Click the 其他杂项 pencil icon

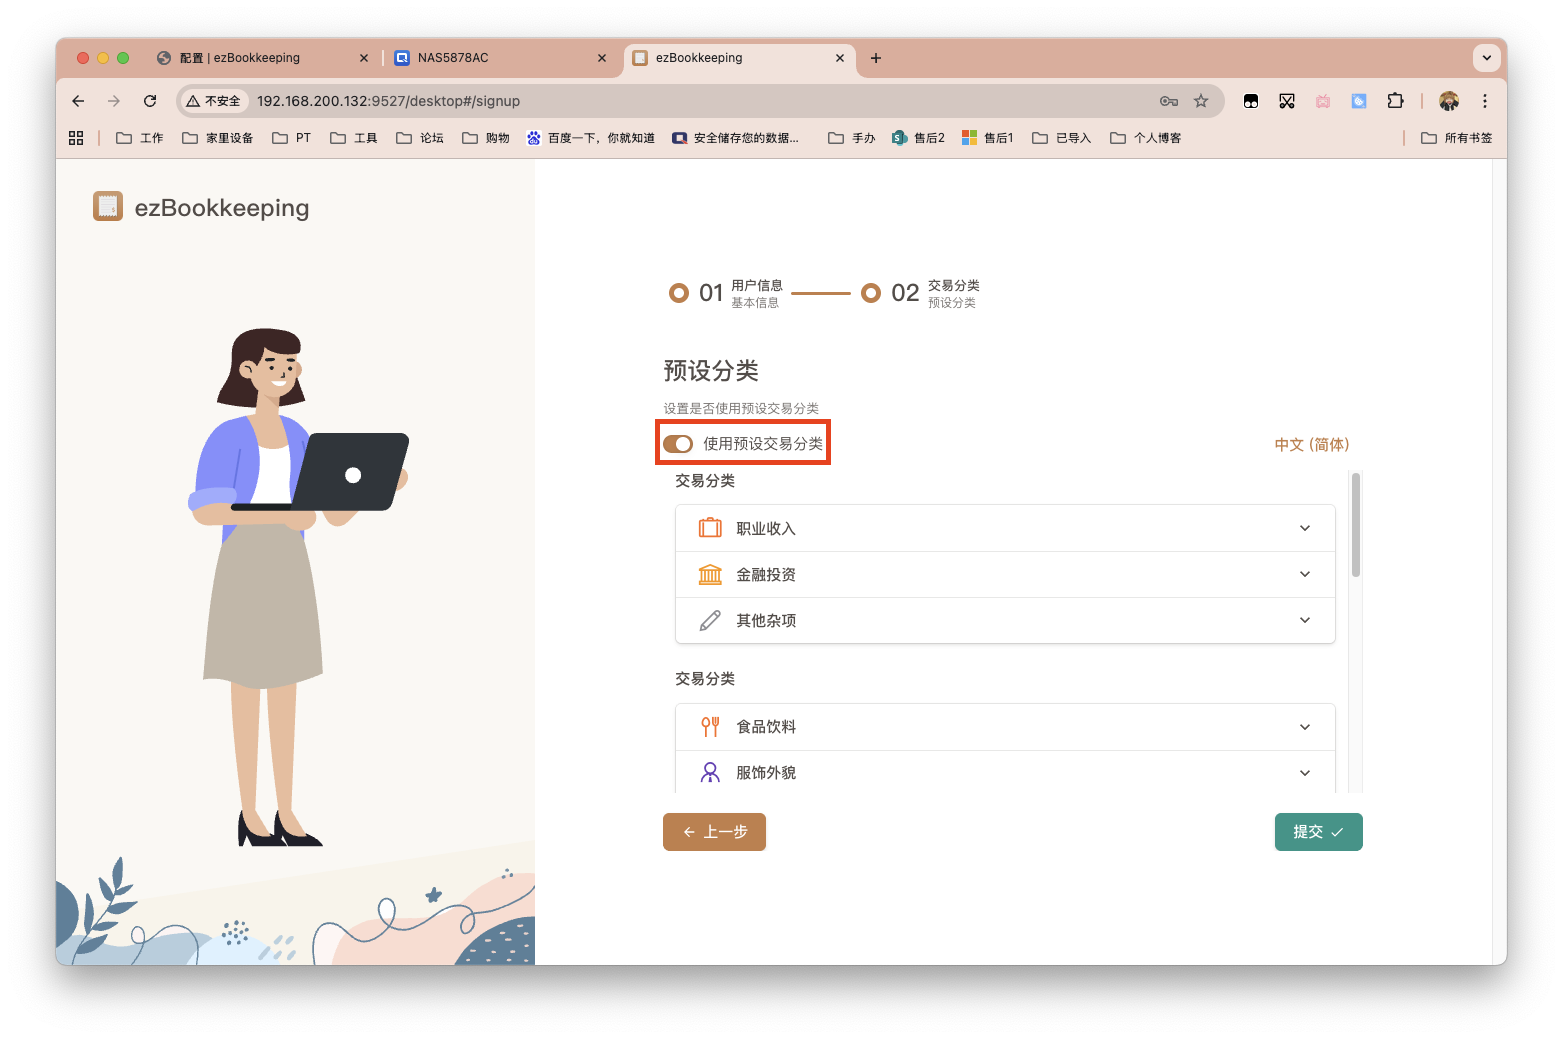[710, 620]
